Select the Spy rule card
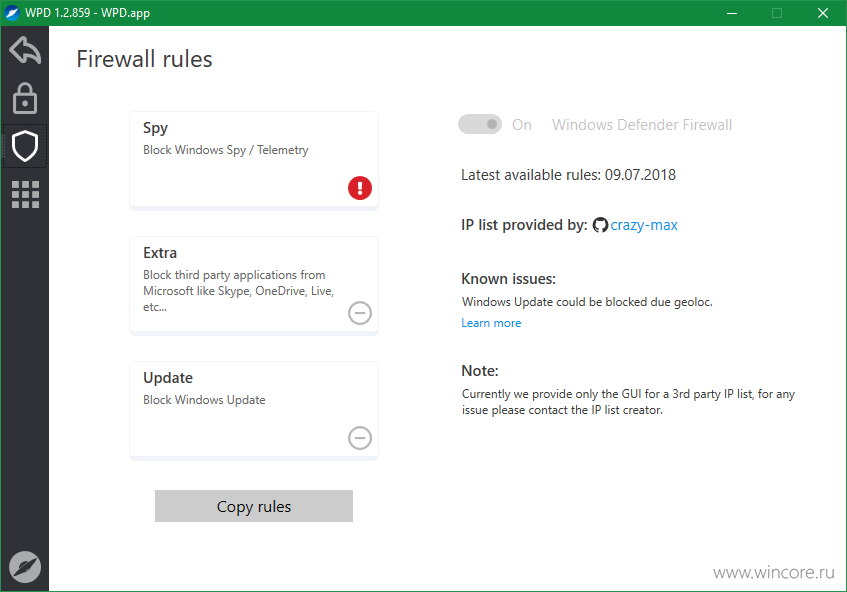847x592 pixels. tap(254, 161)
